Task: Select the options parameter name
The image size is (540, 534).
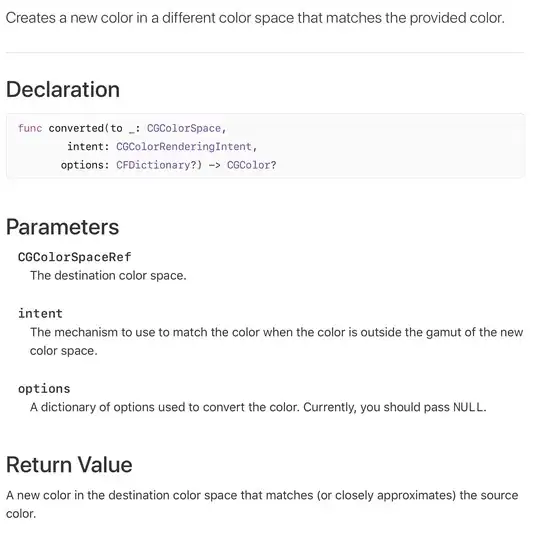Action: click(44, 389)
